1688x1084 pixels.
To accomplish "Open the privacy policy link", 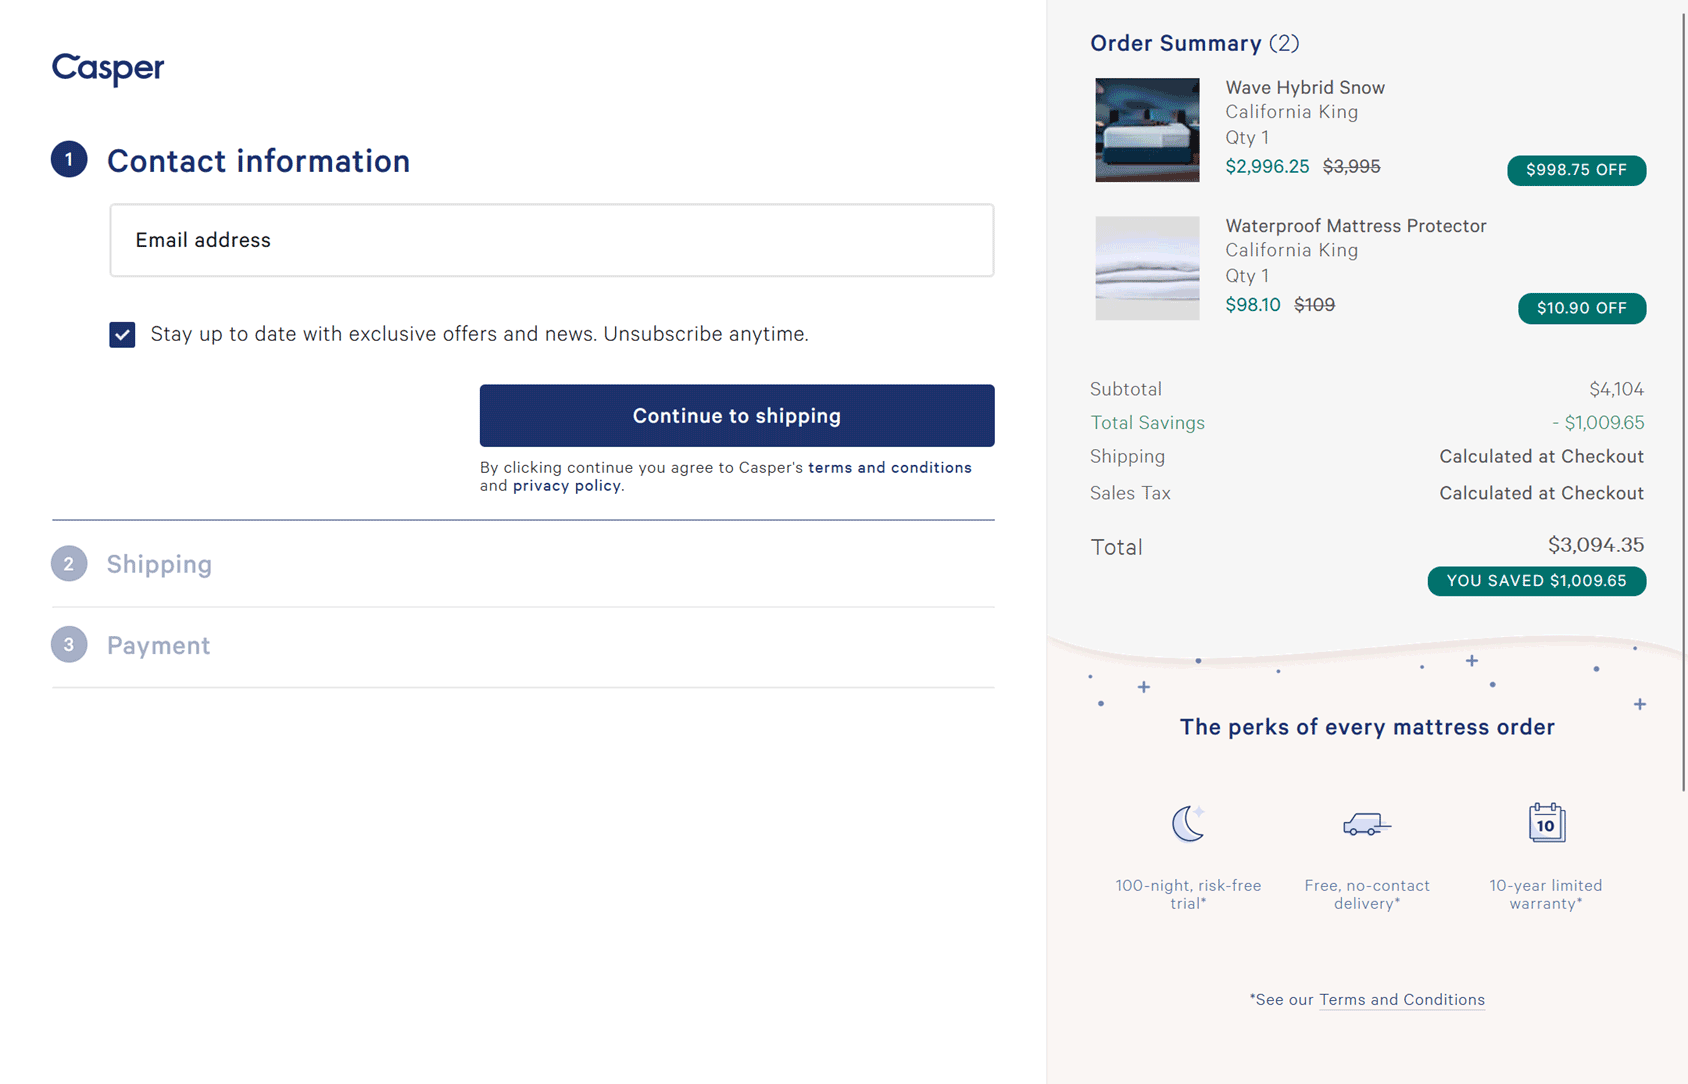I will pyautogui.click(x=567, y=485).
